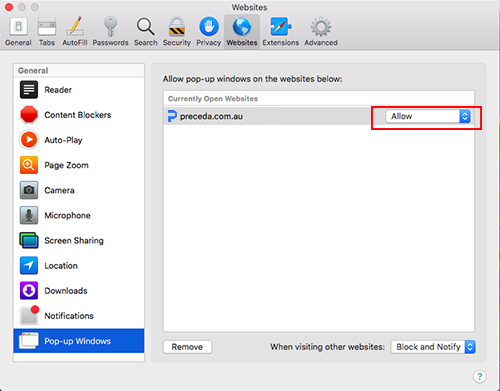Click the Pop-up Windows label
500x391 pixels.
coord(78,341)
